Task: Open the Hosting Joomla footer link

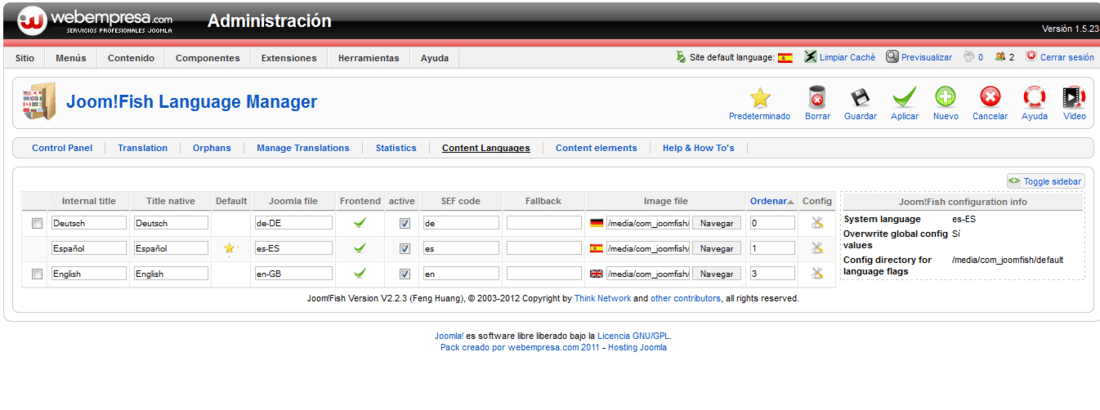Action: (x=638, y=348)
